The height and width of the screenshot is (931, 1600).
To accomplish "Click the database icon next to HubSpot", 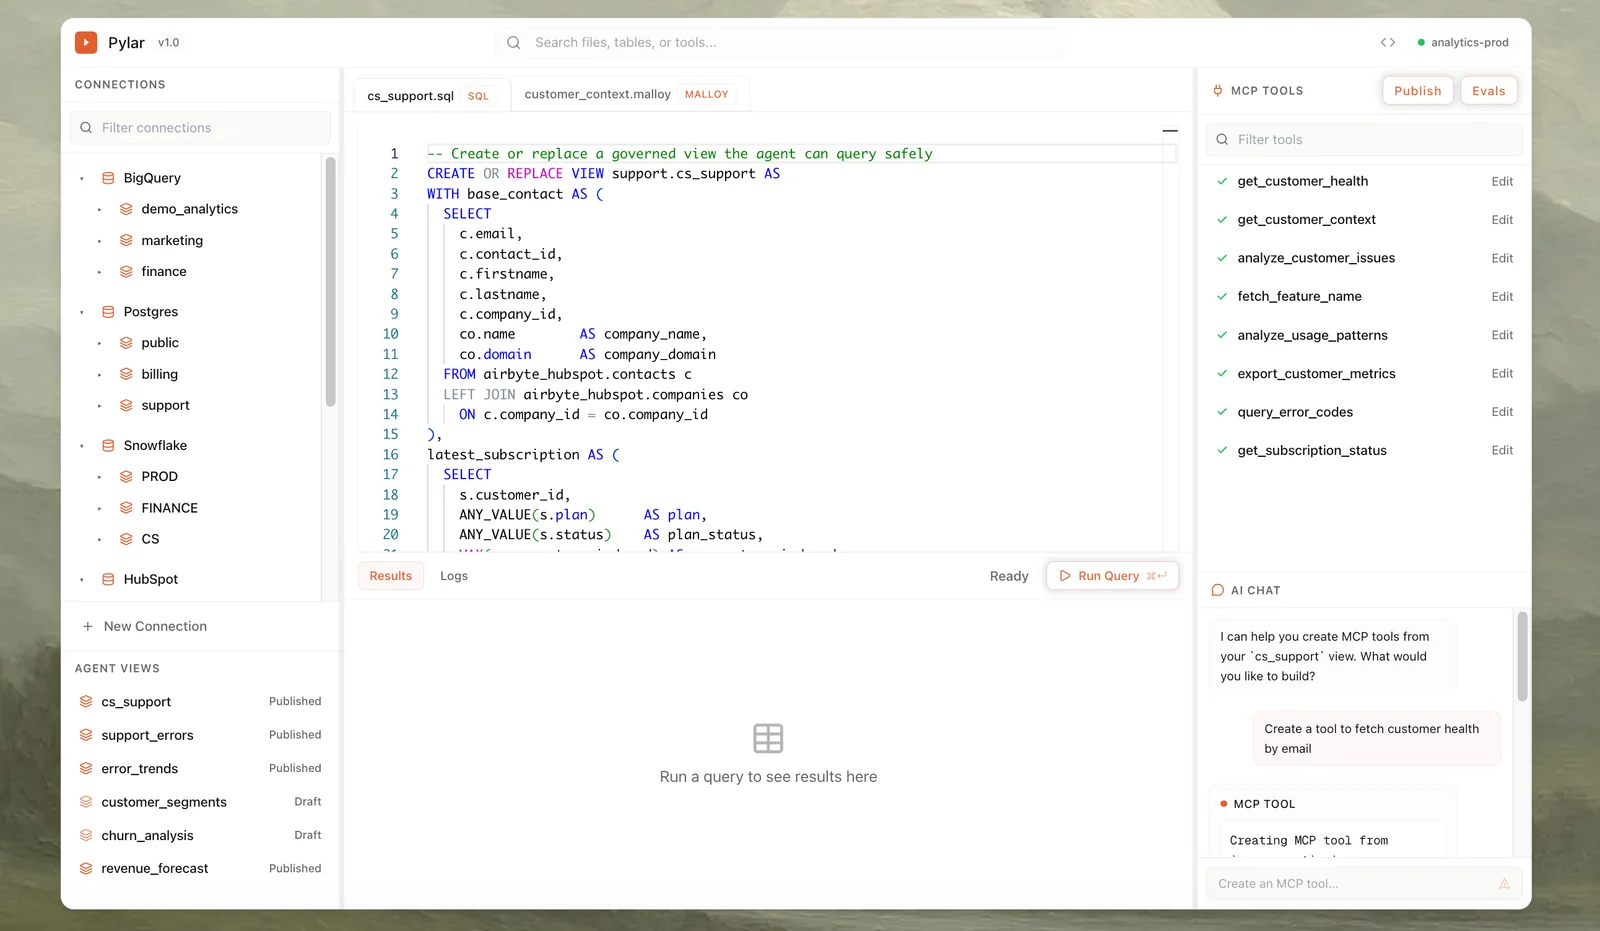I will pyautogui.click(x=107, y=578).
